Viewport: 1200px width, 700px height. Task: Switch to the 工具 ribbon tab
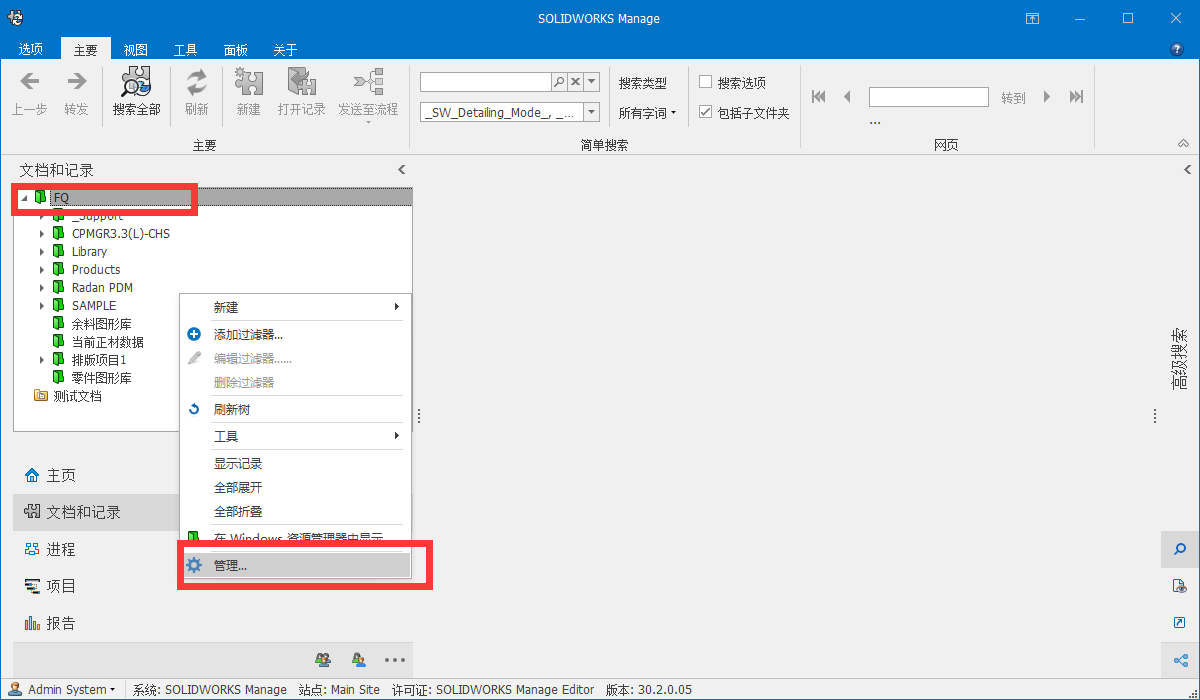click(x=186, y=49)
